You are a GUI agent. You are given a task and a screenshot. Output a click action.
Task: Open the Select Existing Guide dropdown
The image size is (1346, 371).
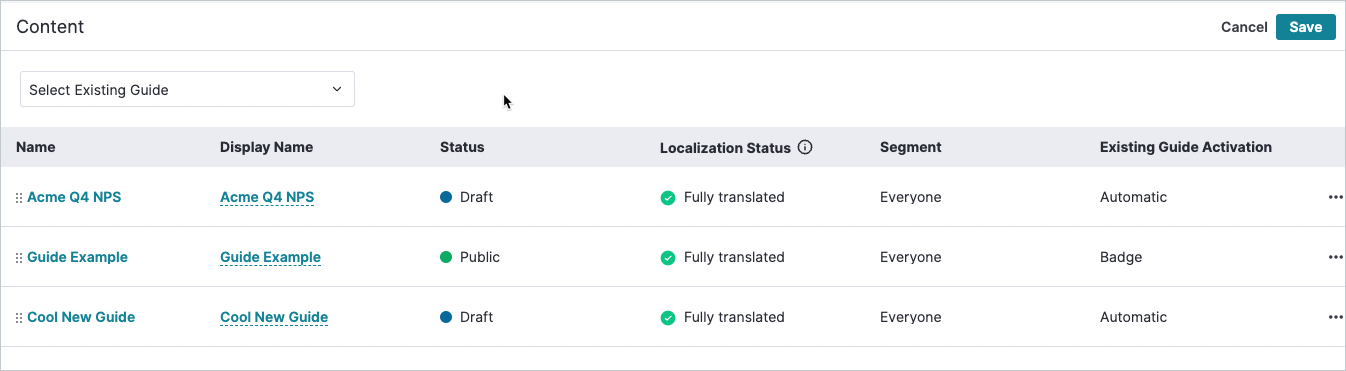(x=187, y=89)
